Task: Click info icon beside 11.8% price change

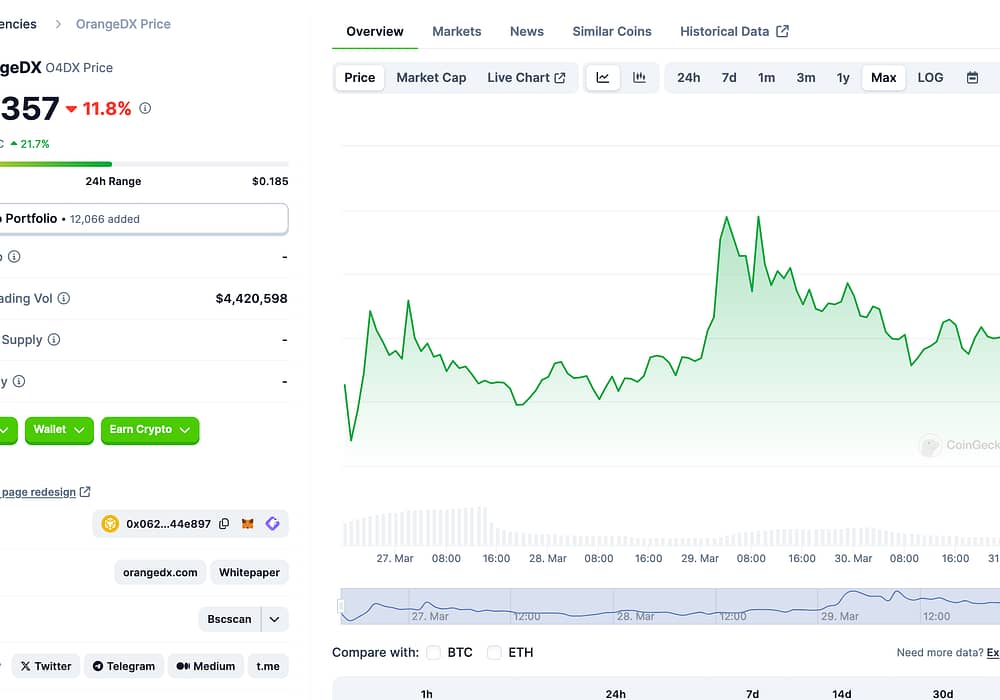Action: 145,108
